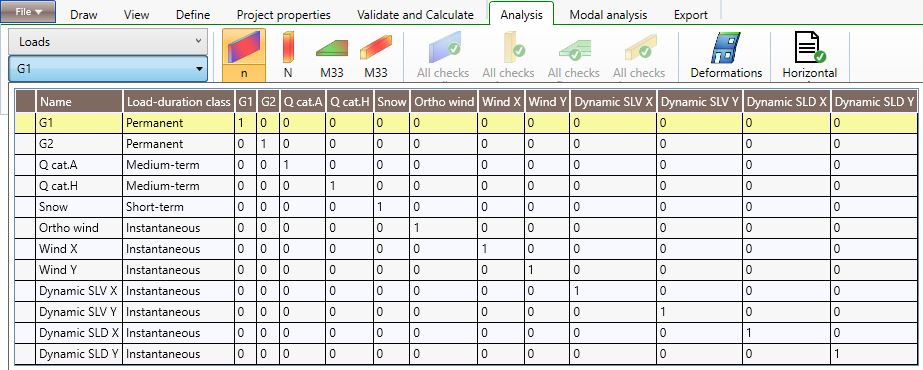Click the Load-duration class column header
The image size is (923, 370).
tap(178, 102)
